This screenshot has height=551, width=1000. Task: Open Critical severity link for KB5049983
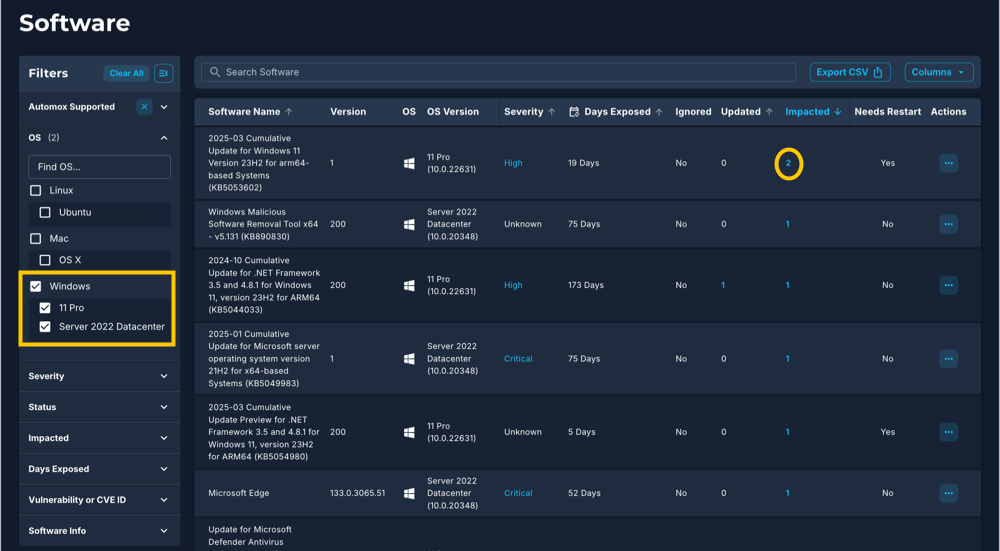point(518,359)
